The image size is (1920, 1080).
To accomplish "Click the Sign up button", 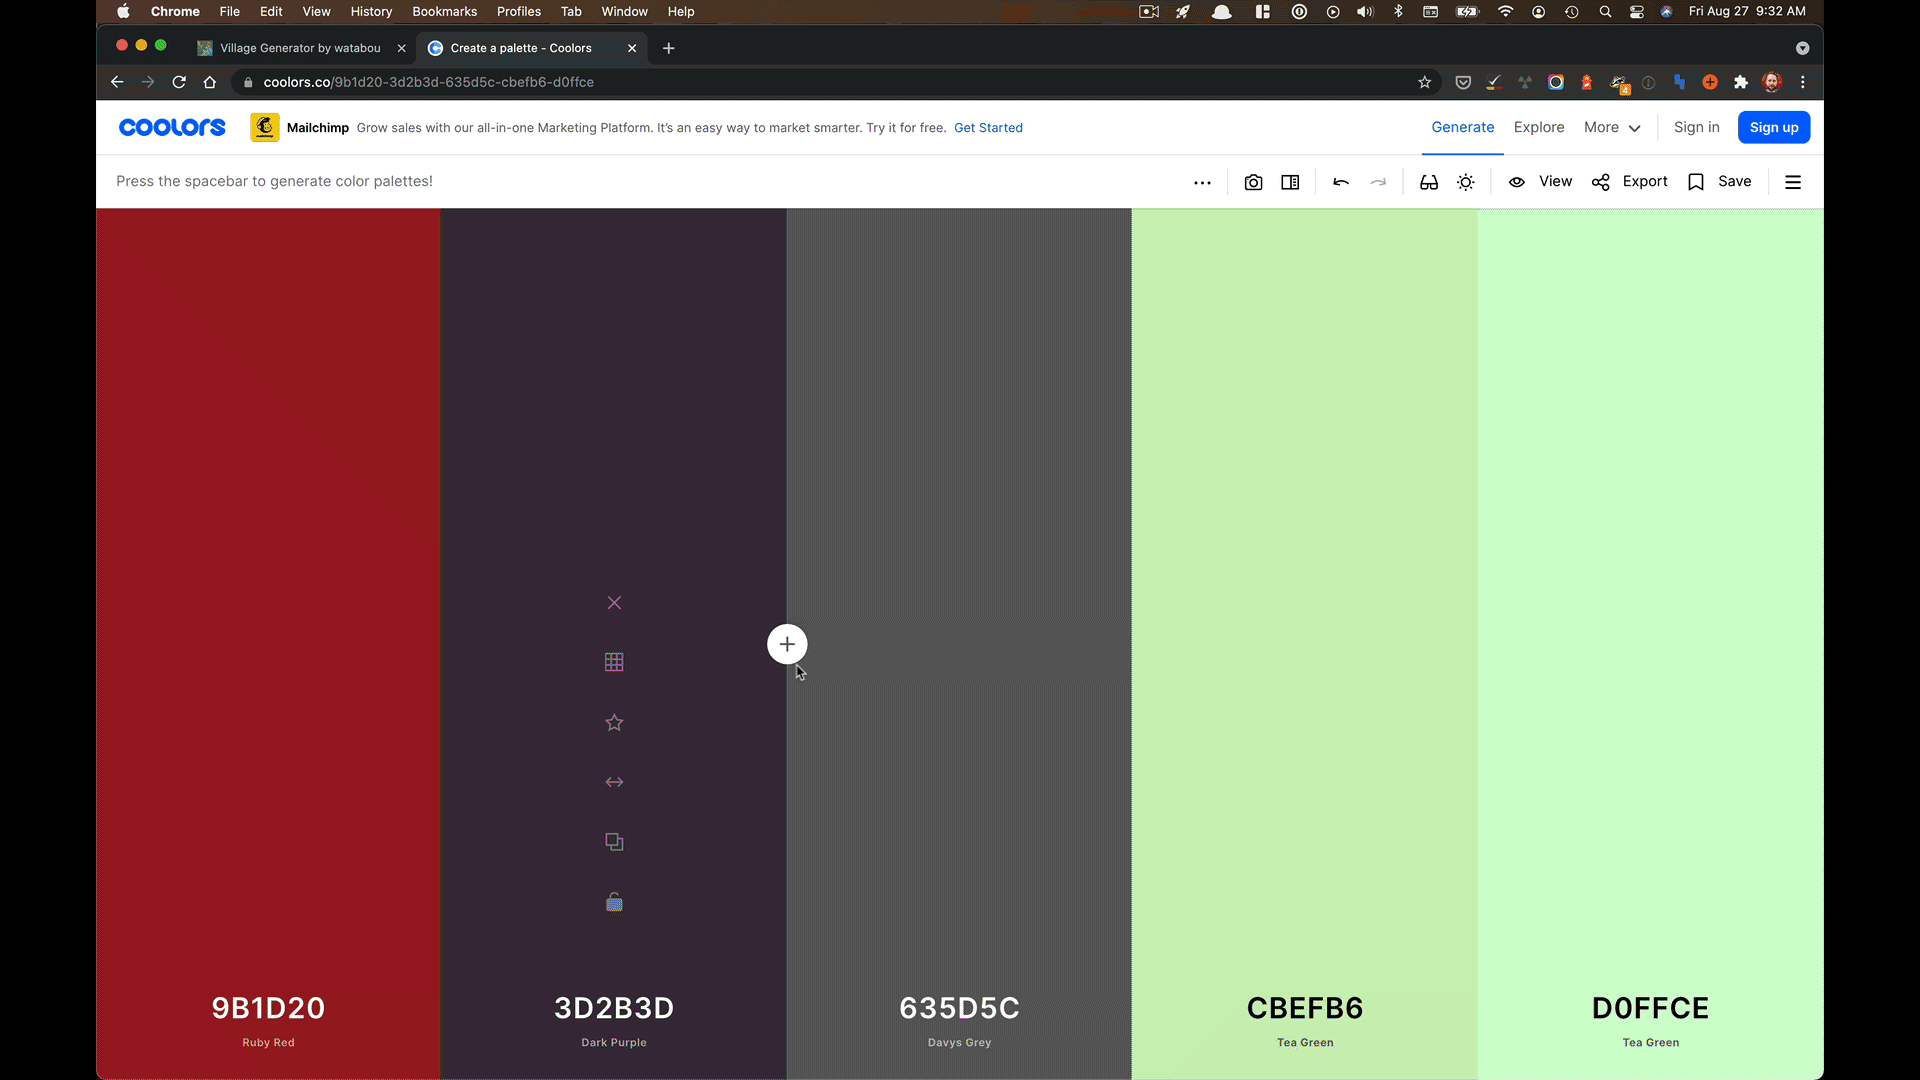I will [x=1773, y=127].
